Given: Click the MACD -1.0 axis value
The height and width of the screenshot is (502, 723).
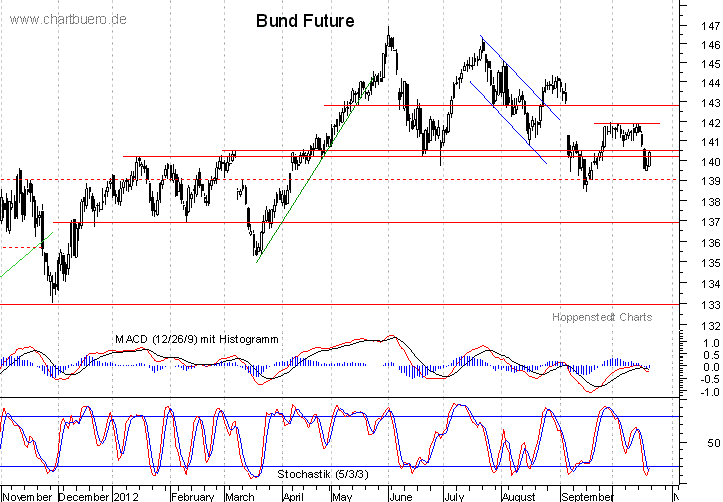Looking at the screenshot, I should coord(709,392).
